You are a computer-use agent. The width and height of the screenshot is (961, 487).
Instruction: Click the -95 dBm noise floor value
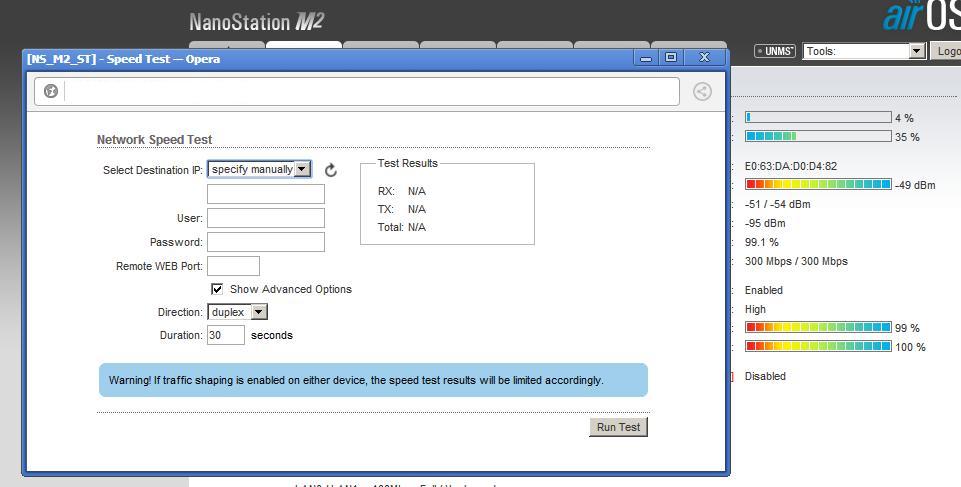pyautogui.click(x=765, y=223)
